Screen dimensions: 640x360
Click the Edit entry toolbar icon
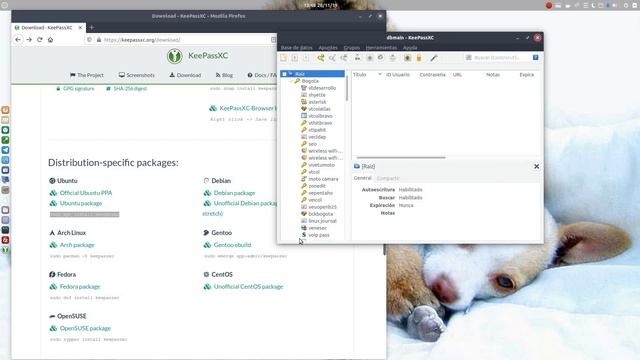pos(332,58)
